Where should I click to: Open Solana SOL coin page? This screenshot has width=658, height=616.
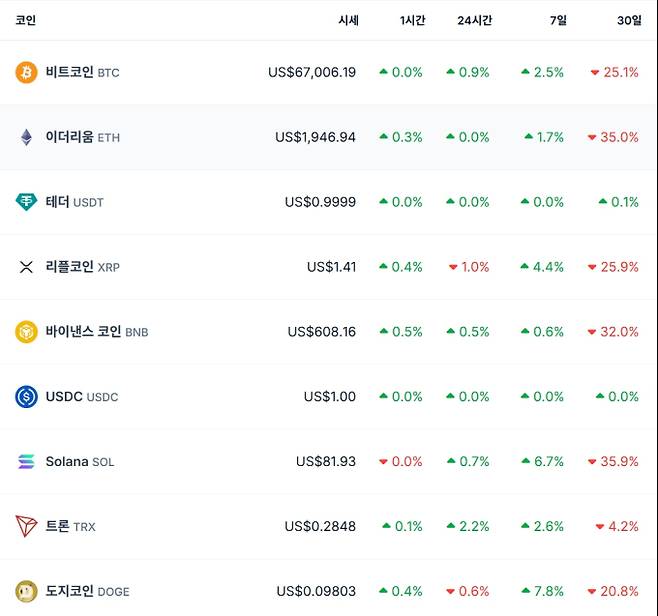coord(80,462)
